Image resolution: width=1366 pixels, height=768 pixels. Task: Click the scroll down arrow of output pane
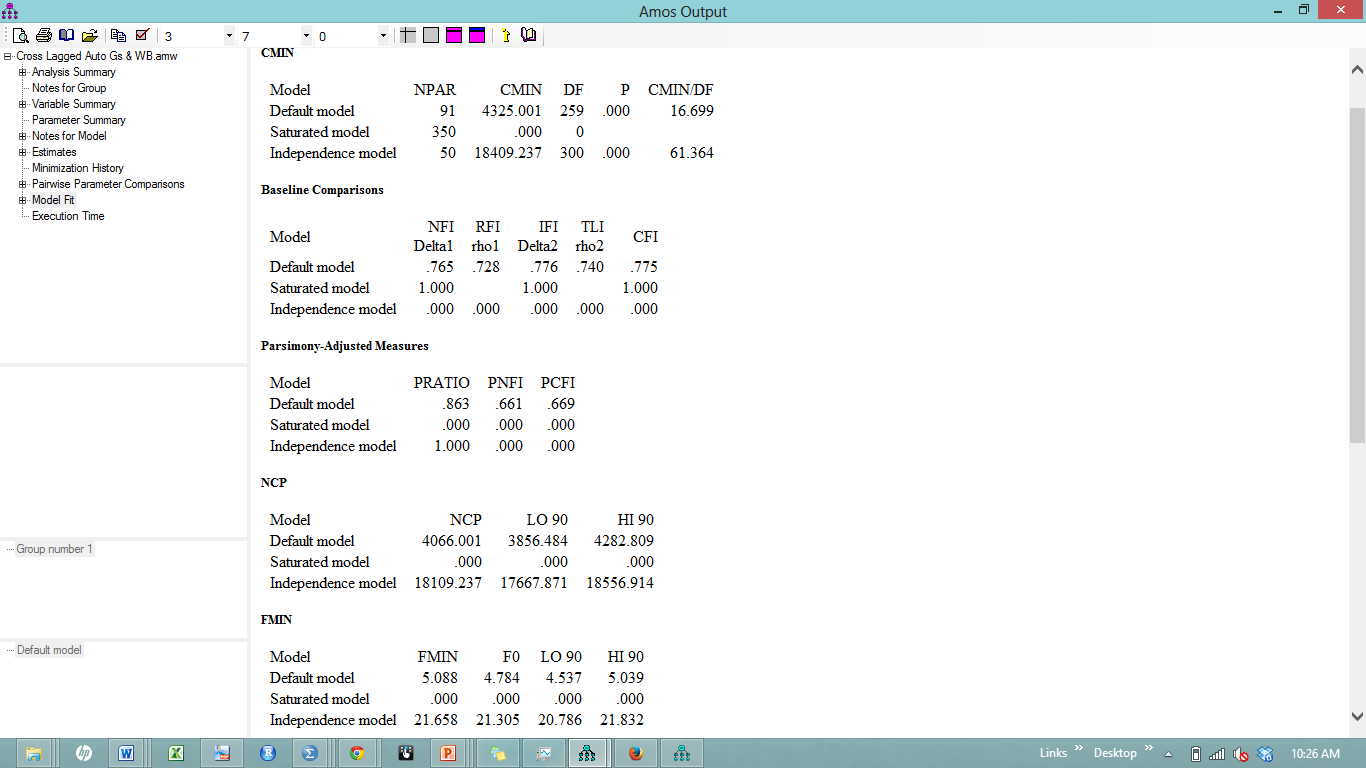[1357, 716]
